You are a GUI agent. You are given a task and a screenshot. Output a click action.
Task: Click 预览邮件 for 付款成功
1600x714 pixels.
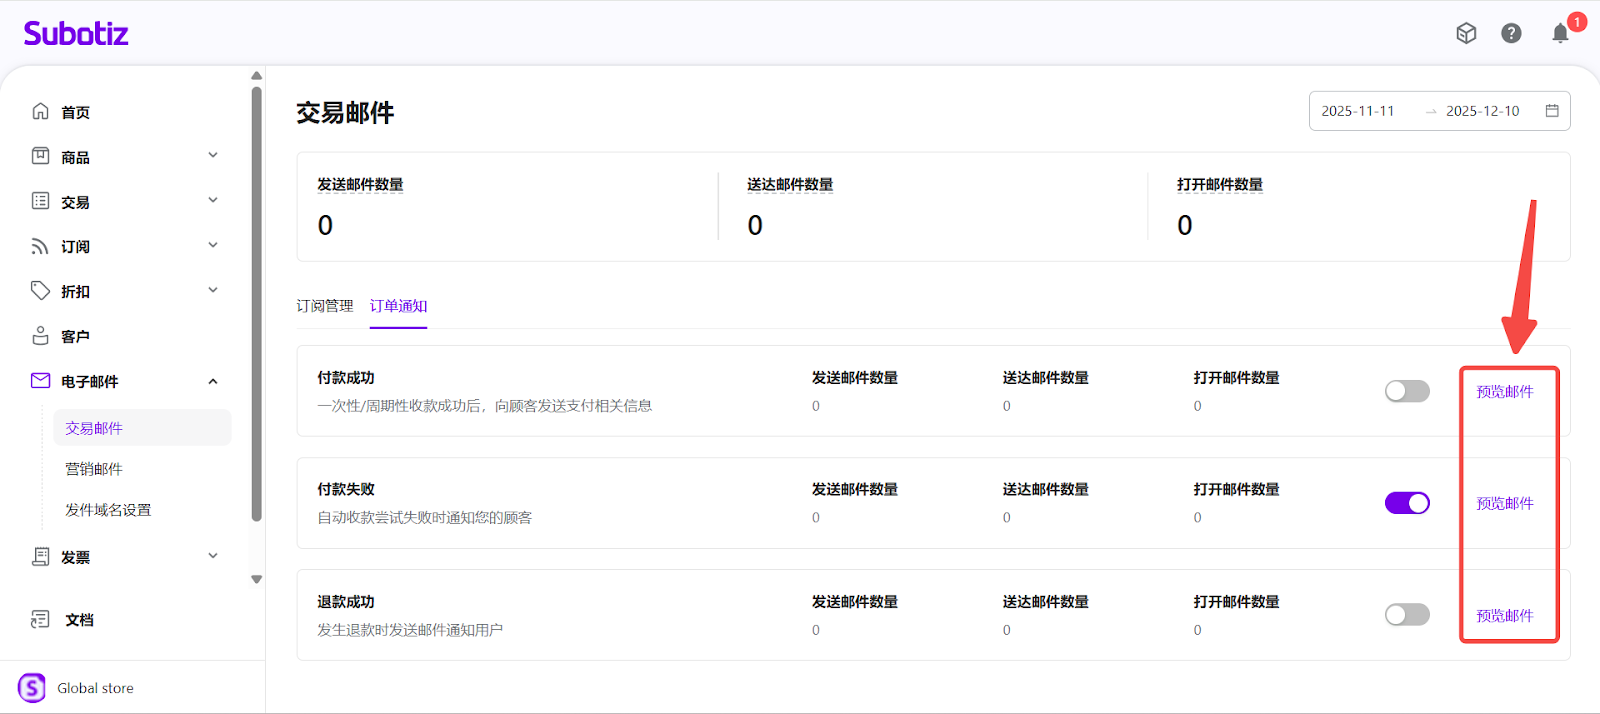tap(1504, 392)
